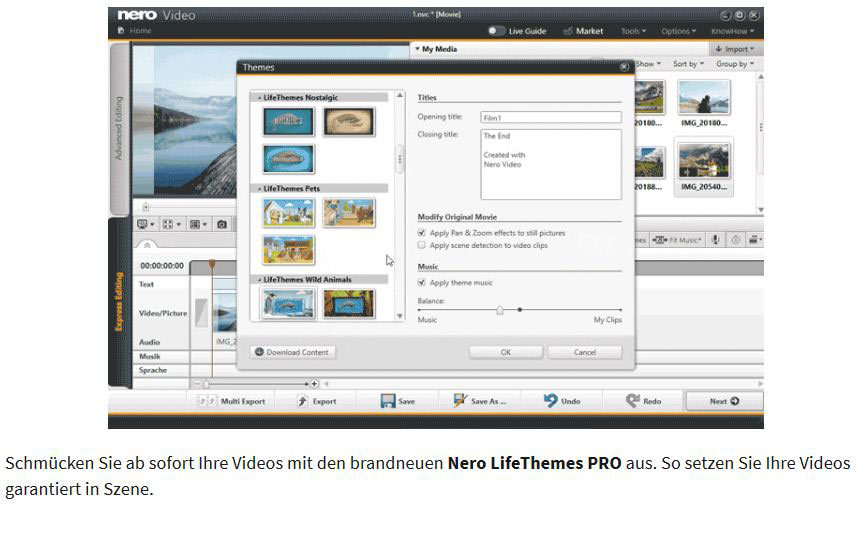868x534 pixels.
Task: Open the Sort by dropdown
Action: point(689,64)
